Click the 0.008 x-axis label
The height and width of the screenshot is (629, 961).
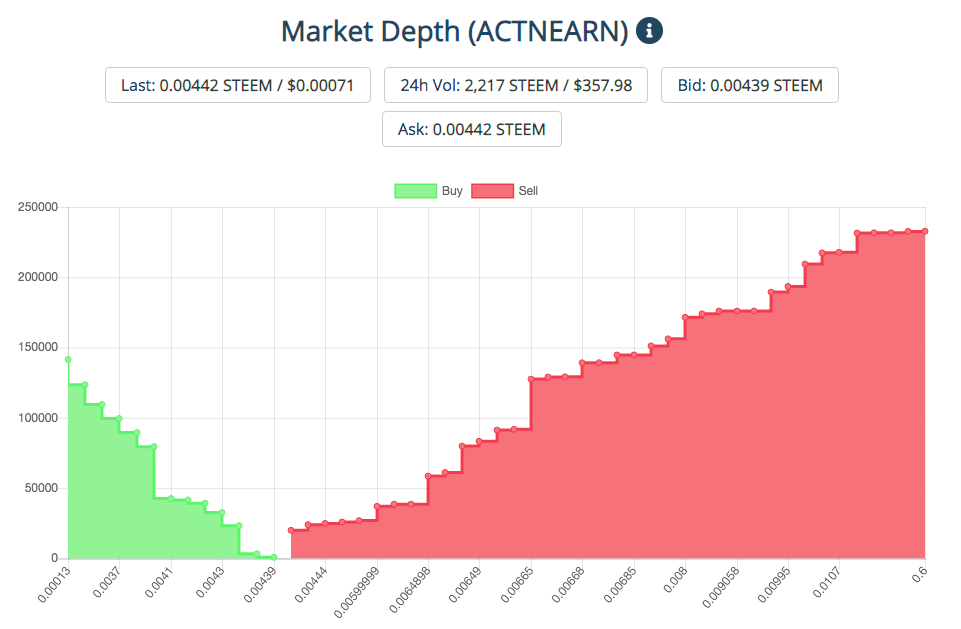point(675,580)
